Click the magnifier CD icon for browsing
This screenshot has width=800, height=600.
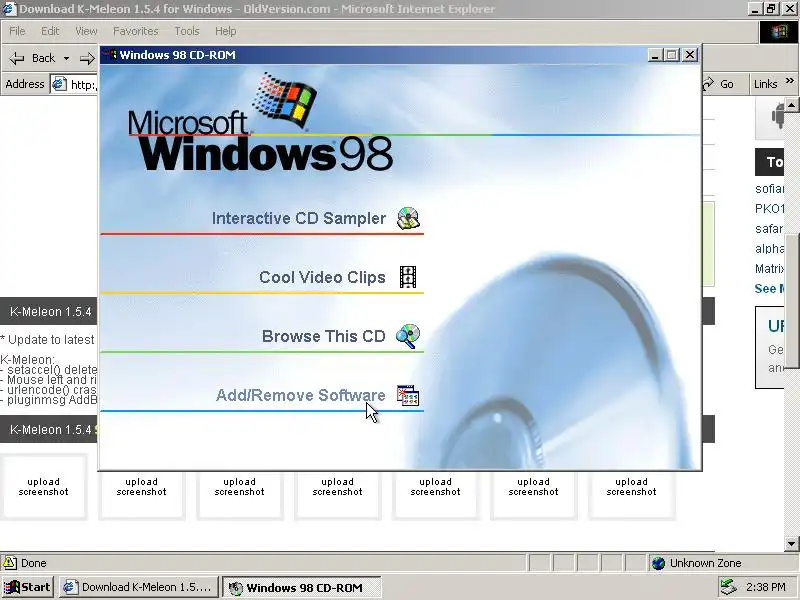[x=408, y=336]
